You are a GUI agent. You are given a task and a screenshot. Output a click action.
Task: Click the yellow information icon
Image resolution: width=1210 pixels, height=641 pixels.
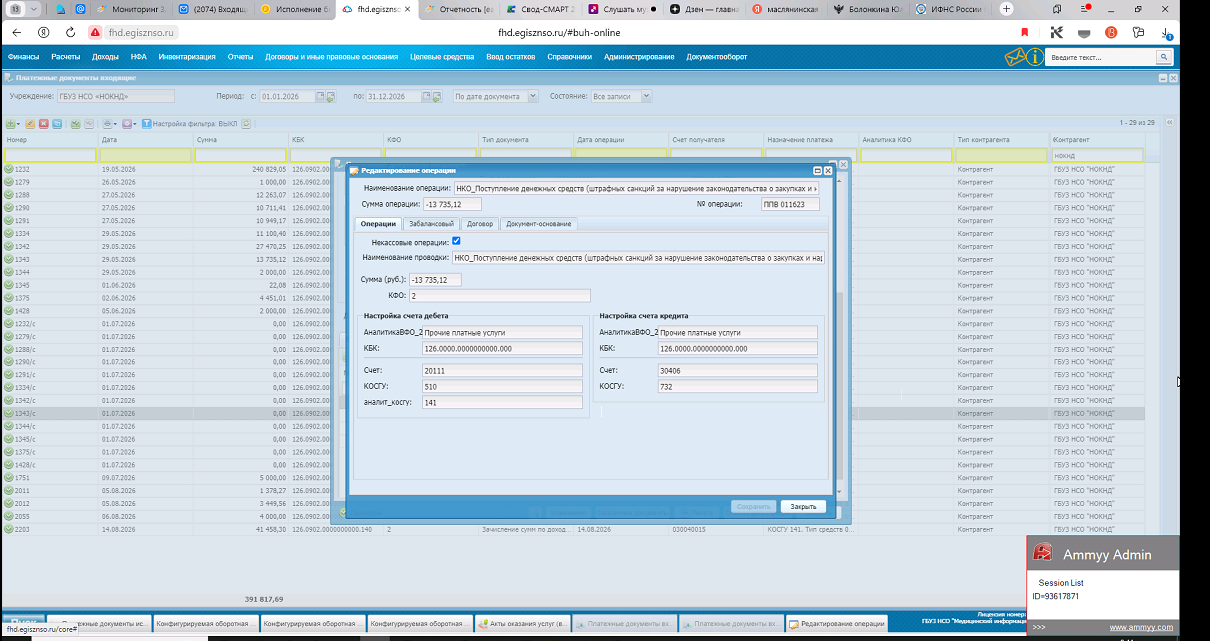click(1036, 57)
